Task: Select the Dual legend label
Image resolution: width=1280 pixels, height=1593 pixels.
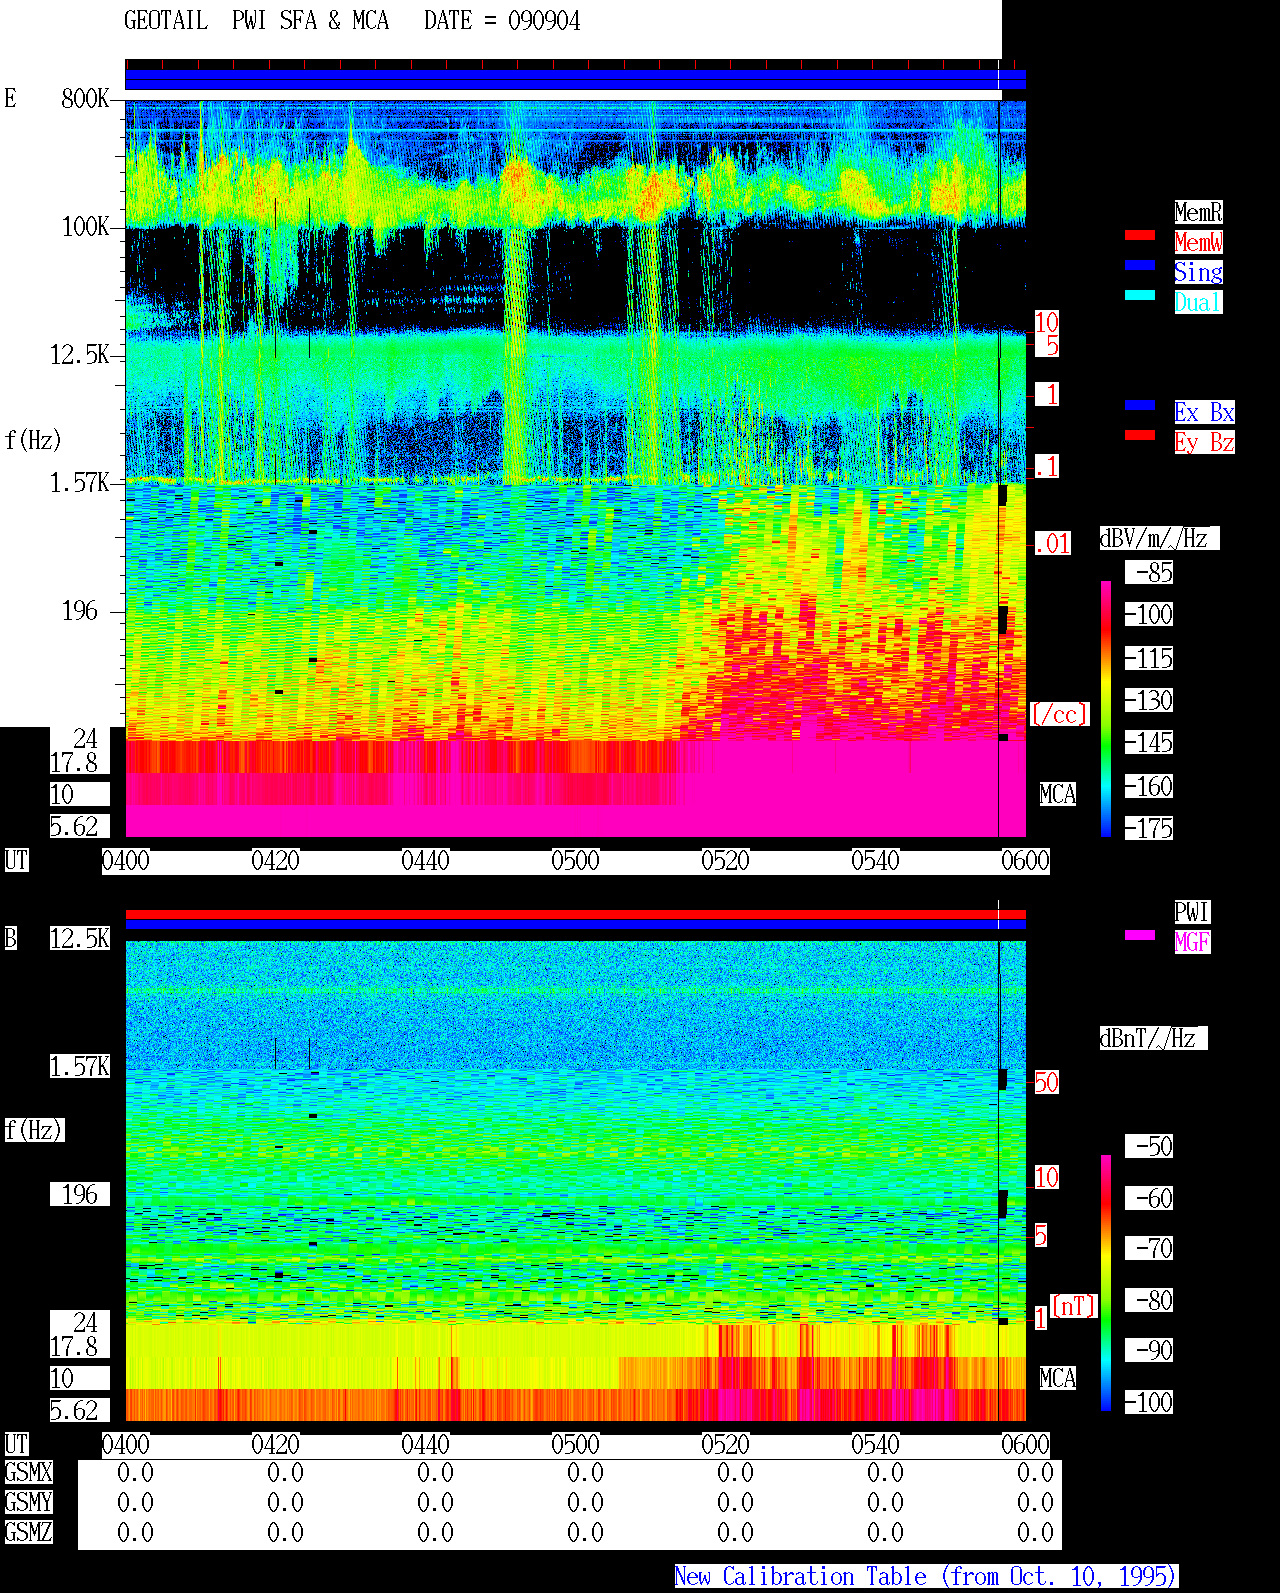Action: 1198,302
